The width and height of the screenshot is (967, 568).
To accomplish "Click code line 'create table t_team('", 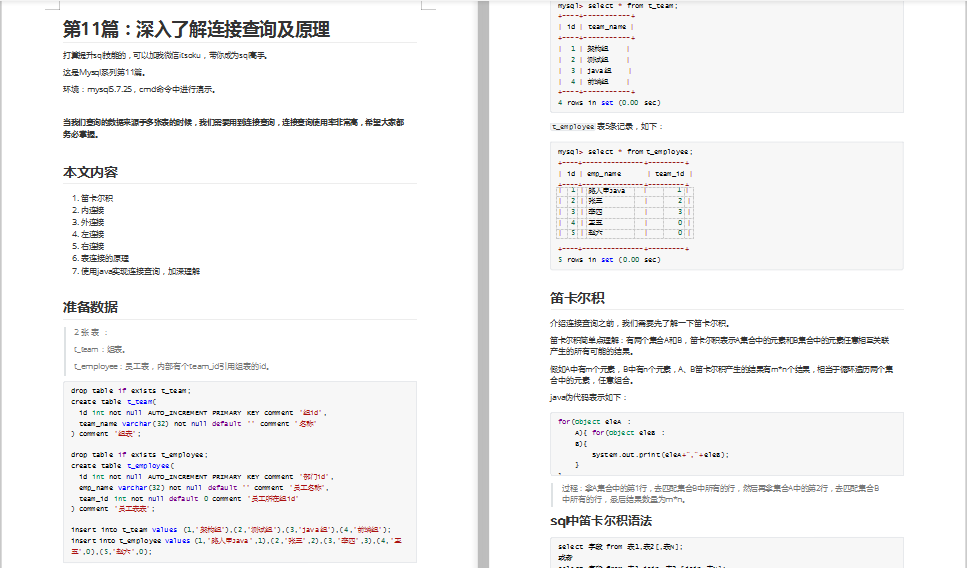I will (x=113, y=401).
